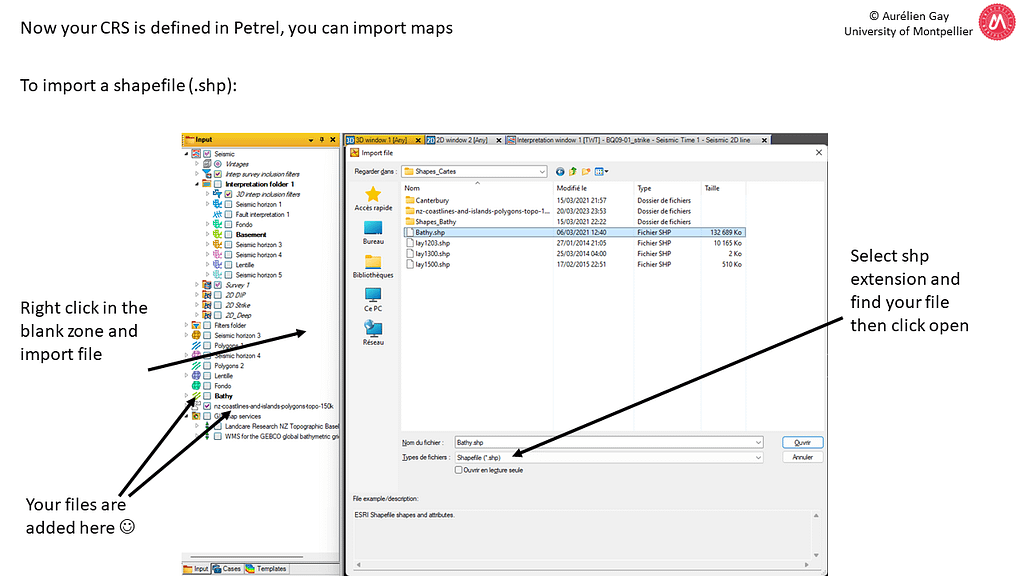This screenshot has height=576, width=1024.
Task: Switch to the Cases tab
Action: click(x=228, y=568)
